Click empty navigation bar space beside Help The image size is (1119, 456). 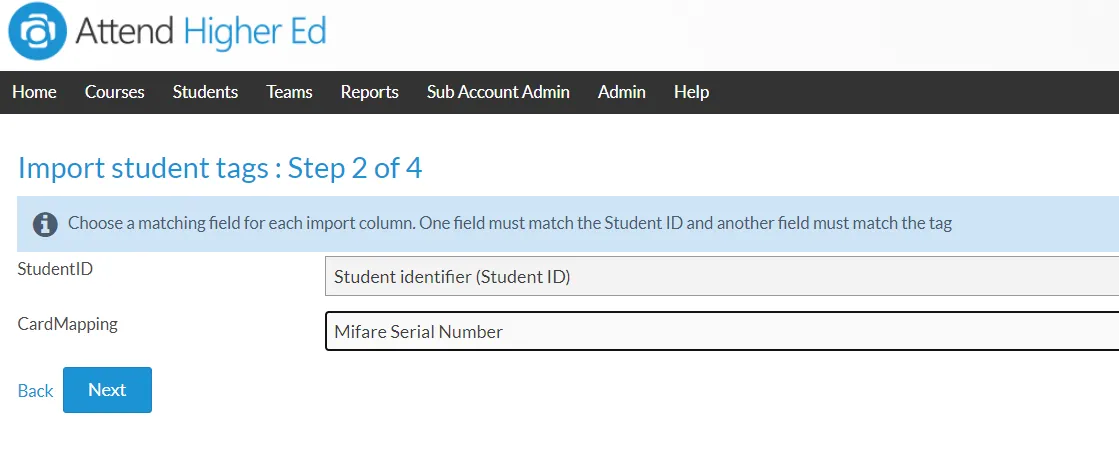click(913, 92)
